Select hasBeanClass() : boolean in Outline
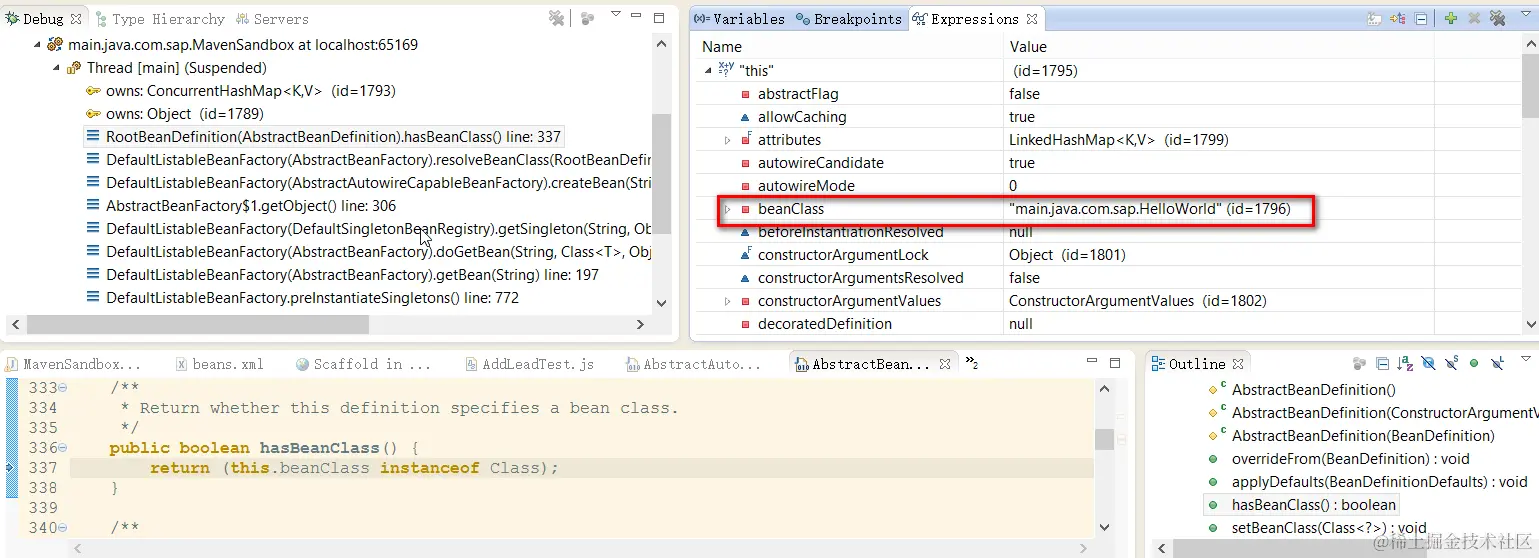The width and height of the screenshot is (1539, 558). tap(1300, 505)
